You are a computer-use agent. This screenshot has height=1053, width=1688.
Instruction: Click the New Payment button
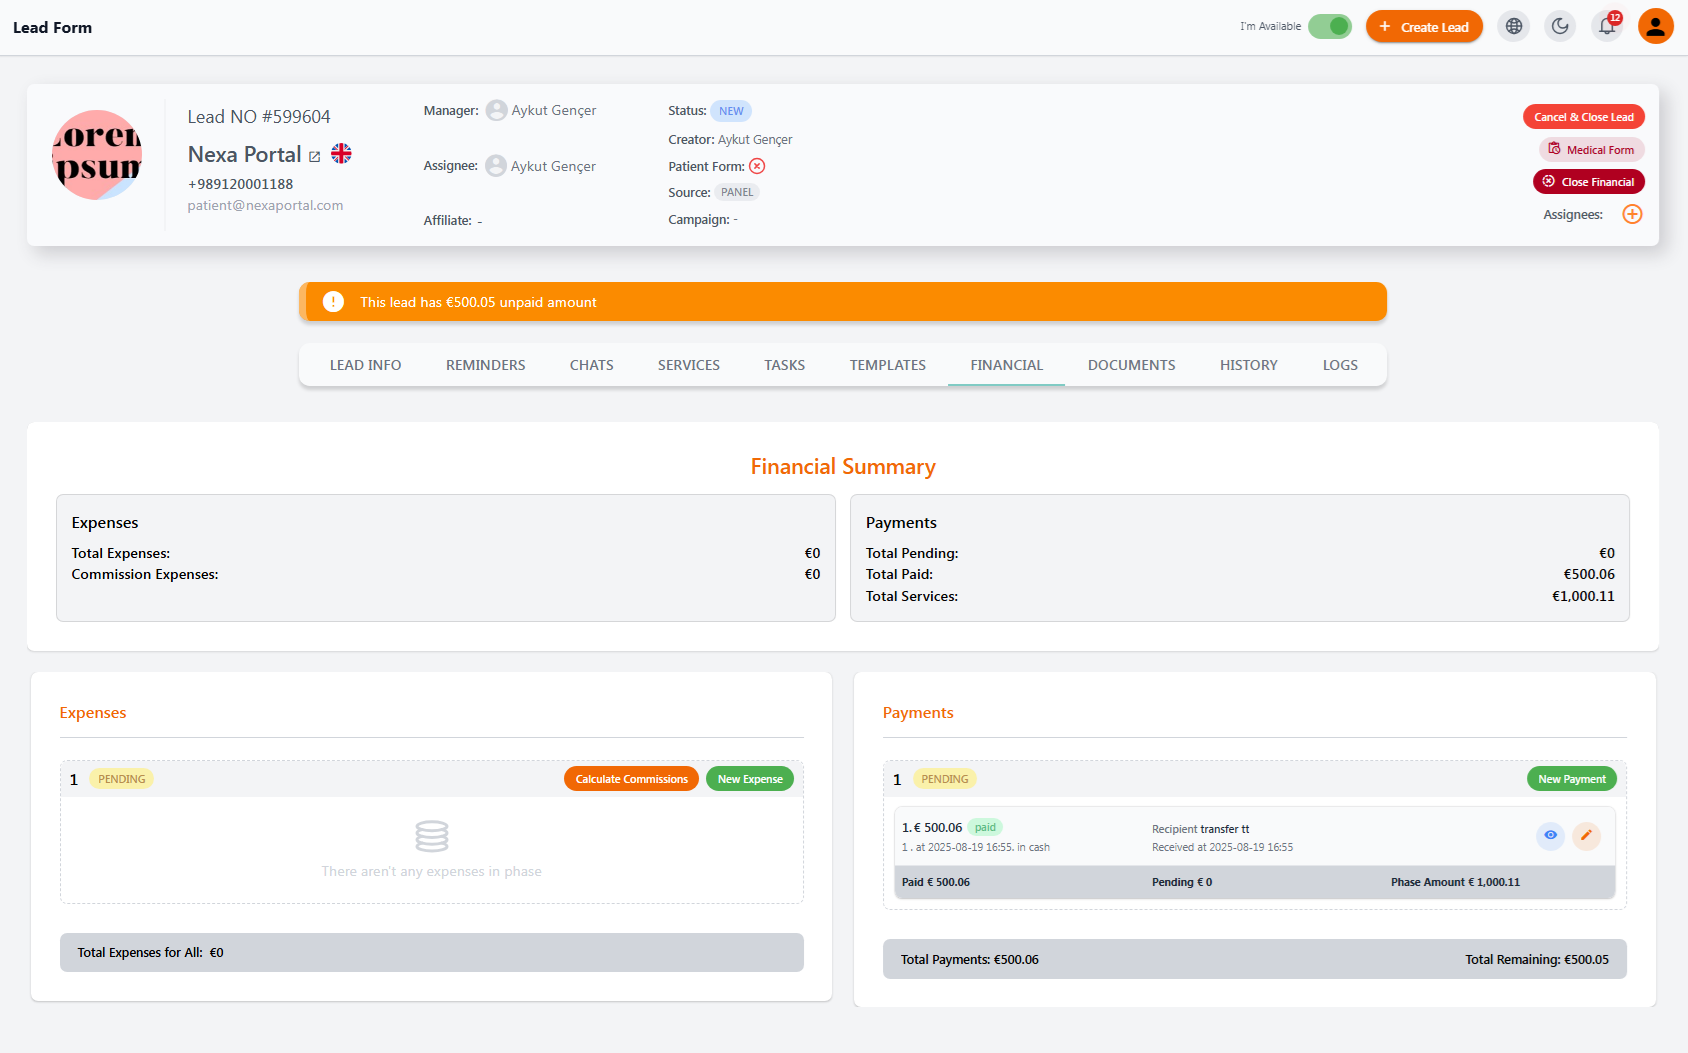(x=1572, y=779)
